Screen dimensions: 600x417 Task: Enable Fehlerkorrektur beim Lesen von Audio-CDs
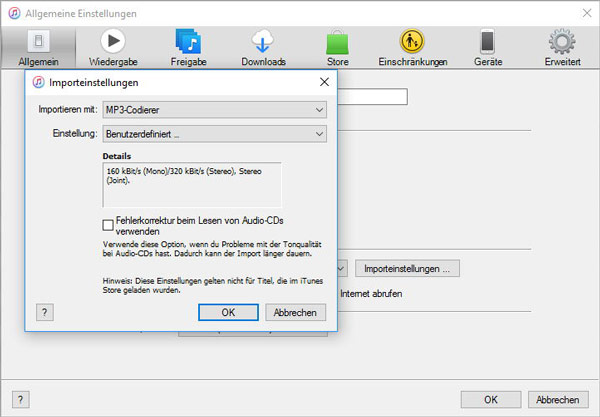click(108, 225)
